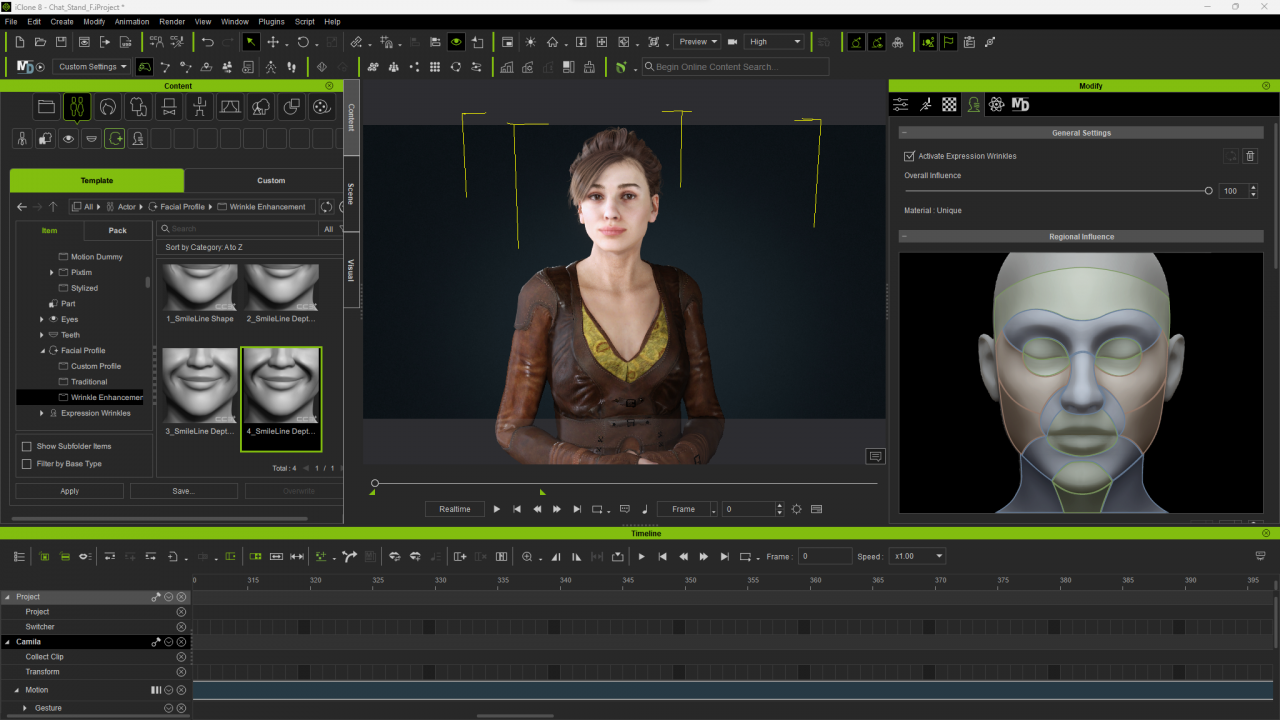
Task: Open the High render quality dropdown
Action: [774, 42]
